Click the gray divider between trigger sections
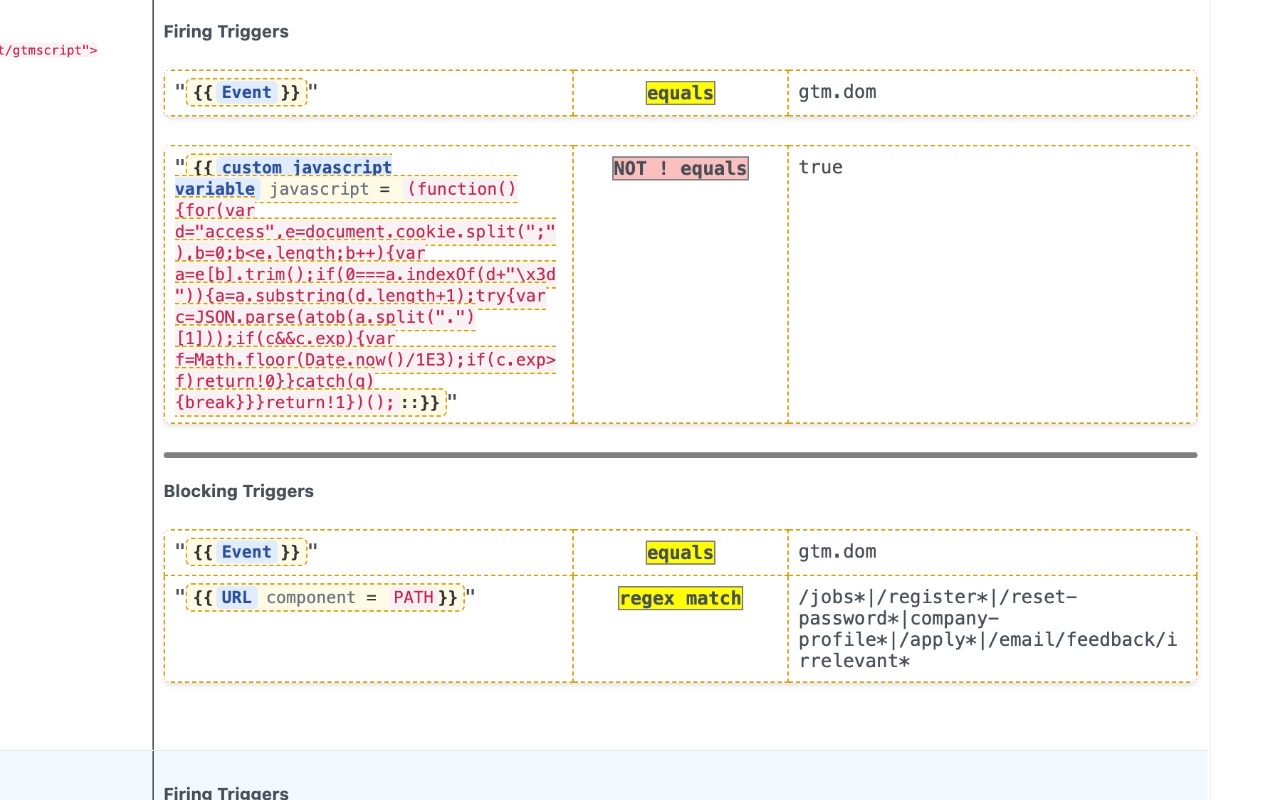 point(680,455)
